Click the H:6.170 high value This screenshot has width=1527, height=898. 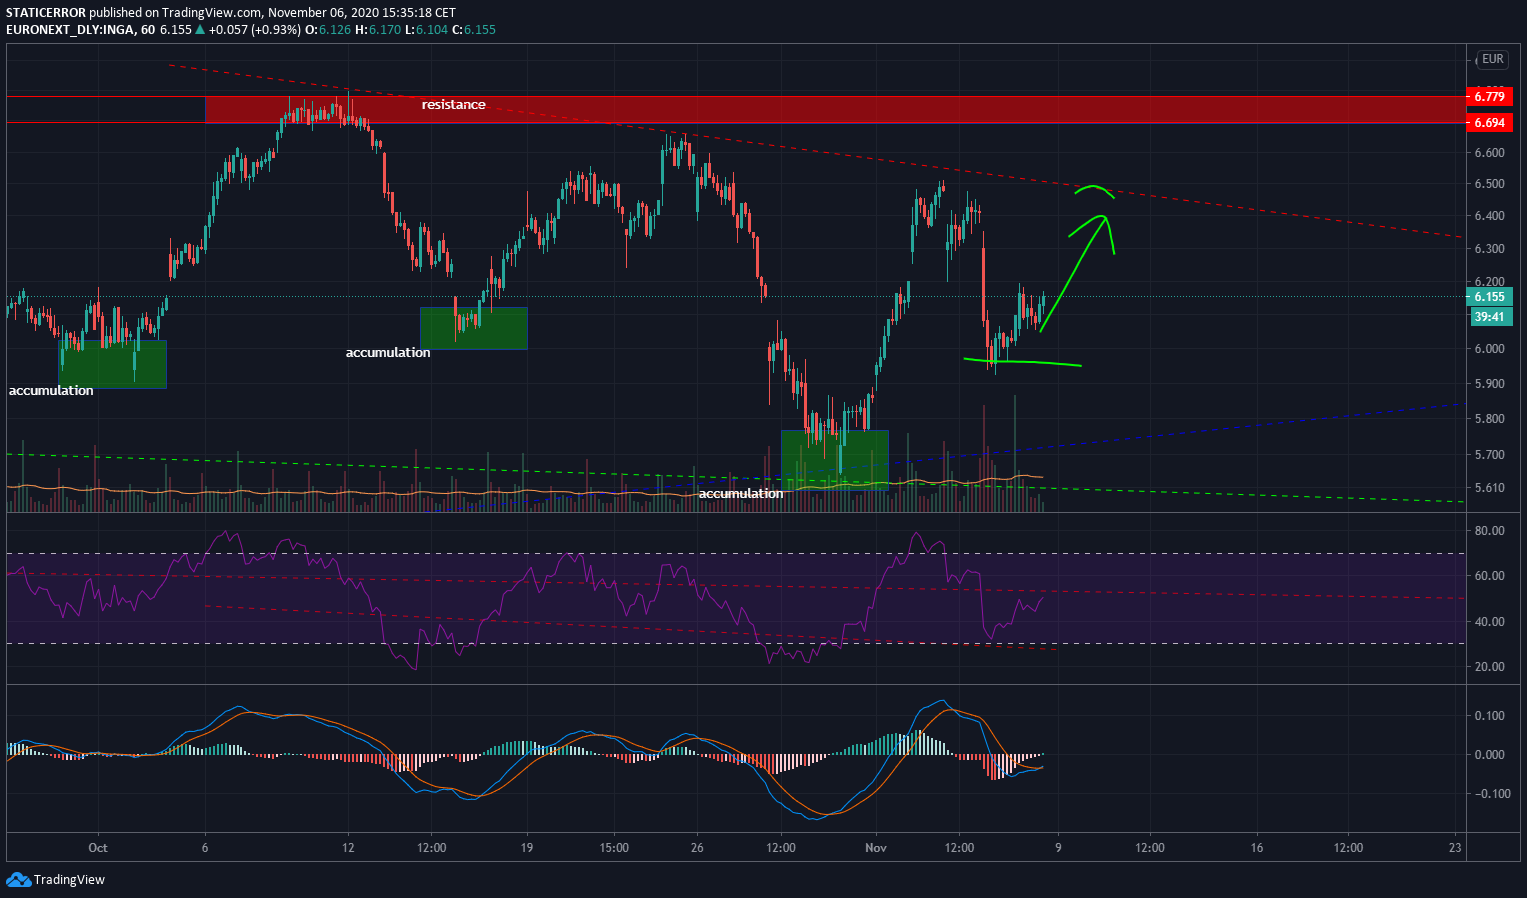(x=380, y=30)
